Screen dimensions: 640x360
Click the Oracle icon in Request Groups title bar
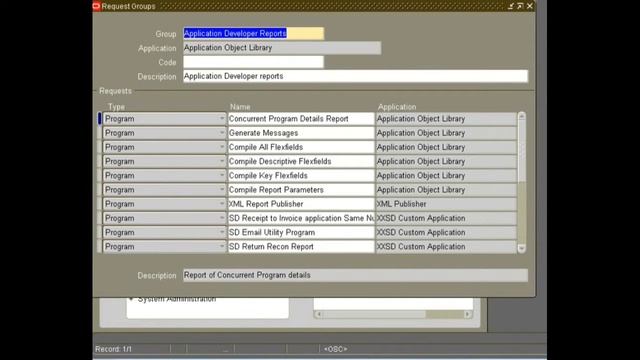96,6
